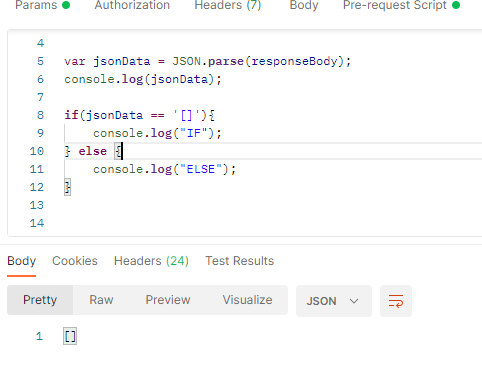The image size is (482, 392).
Task: Click the empty array [] in response body
Action: (70, 336)
